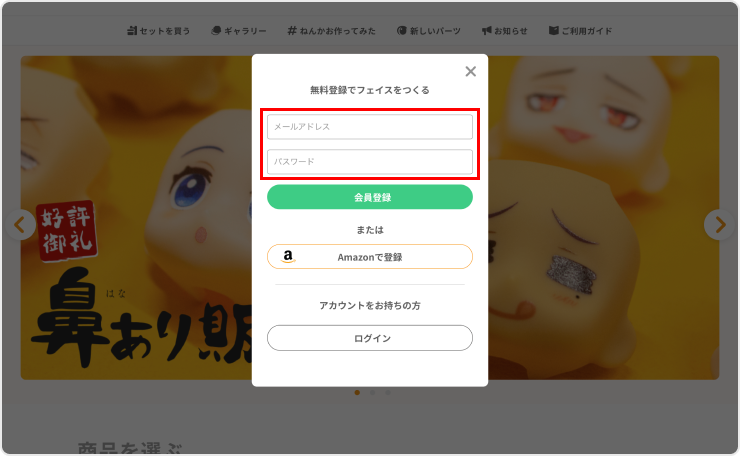Click the お知らせ megaphone icon
The image size is (740, 456).
[486, 31]
